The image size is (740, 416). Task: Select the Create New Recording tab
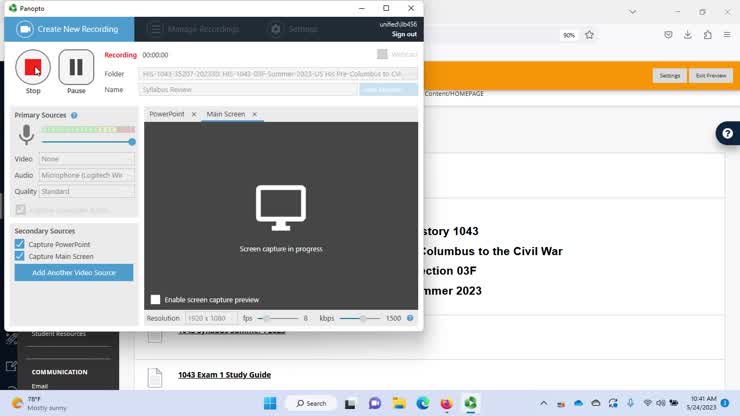pyautogui.click(x=70, y=29)
